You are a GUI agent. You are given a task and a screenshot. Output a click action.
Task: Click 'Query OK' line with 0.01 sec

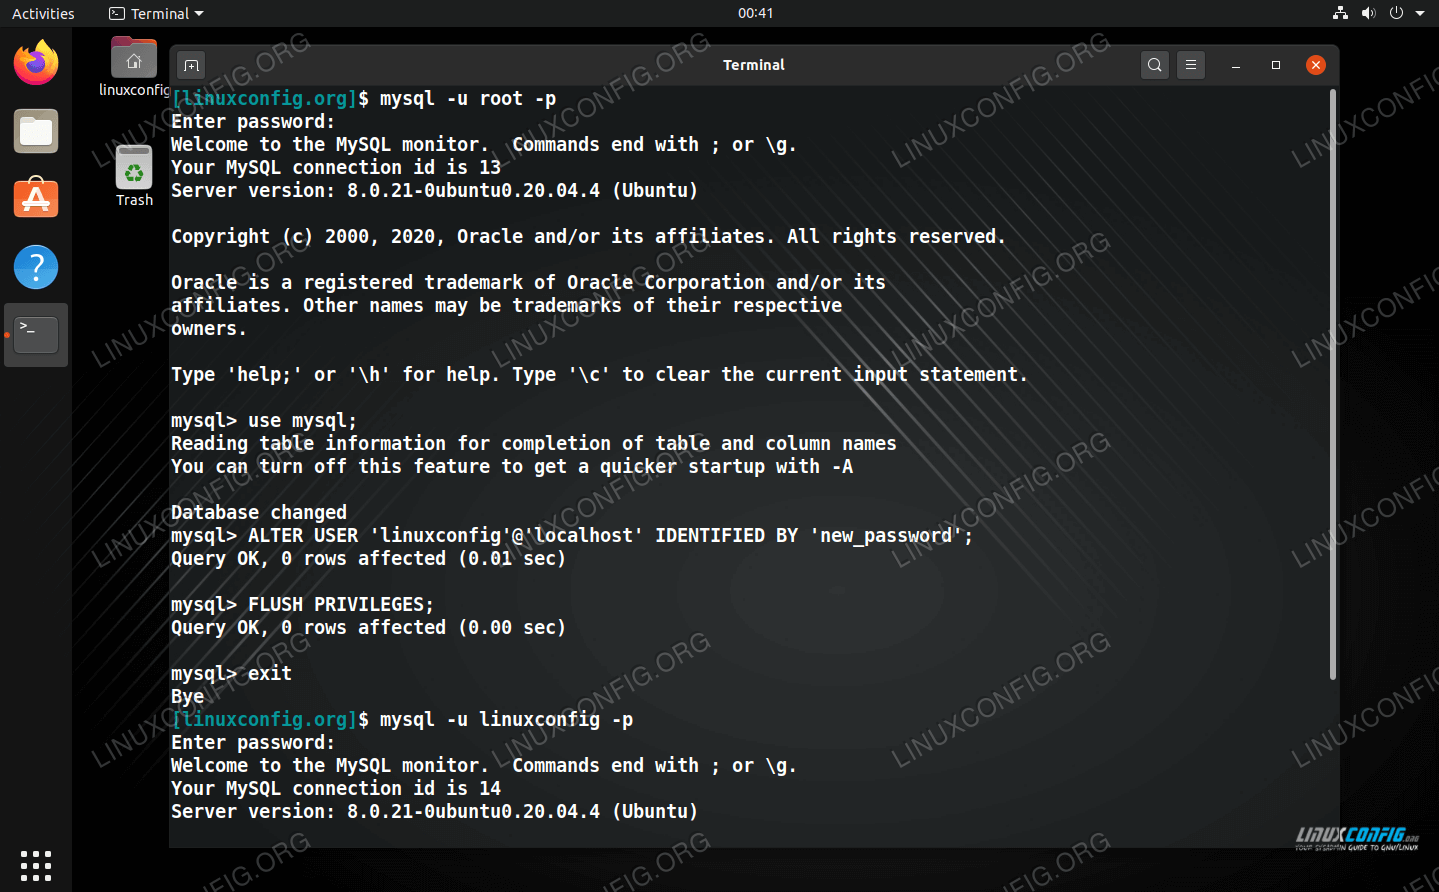point(369,559)
